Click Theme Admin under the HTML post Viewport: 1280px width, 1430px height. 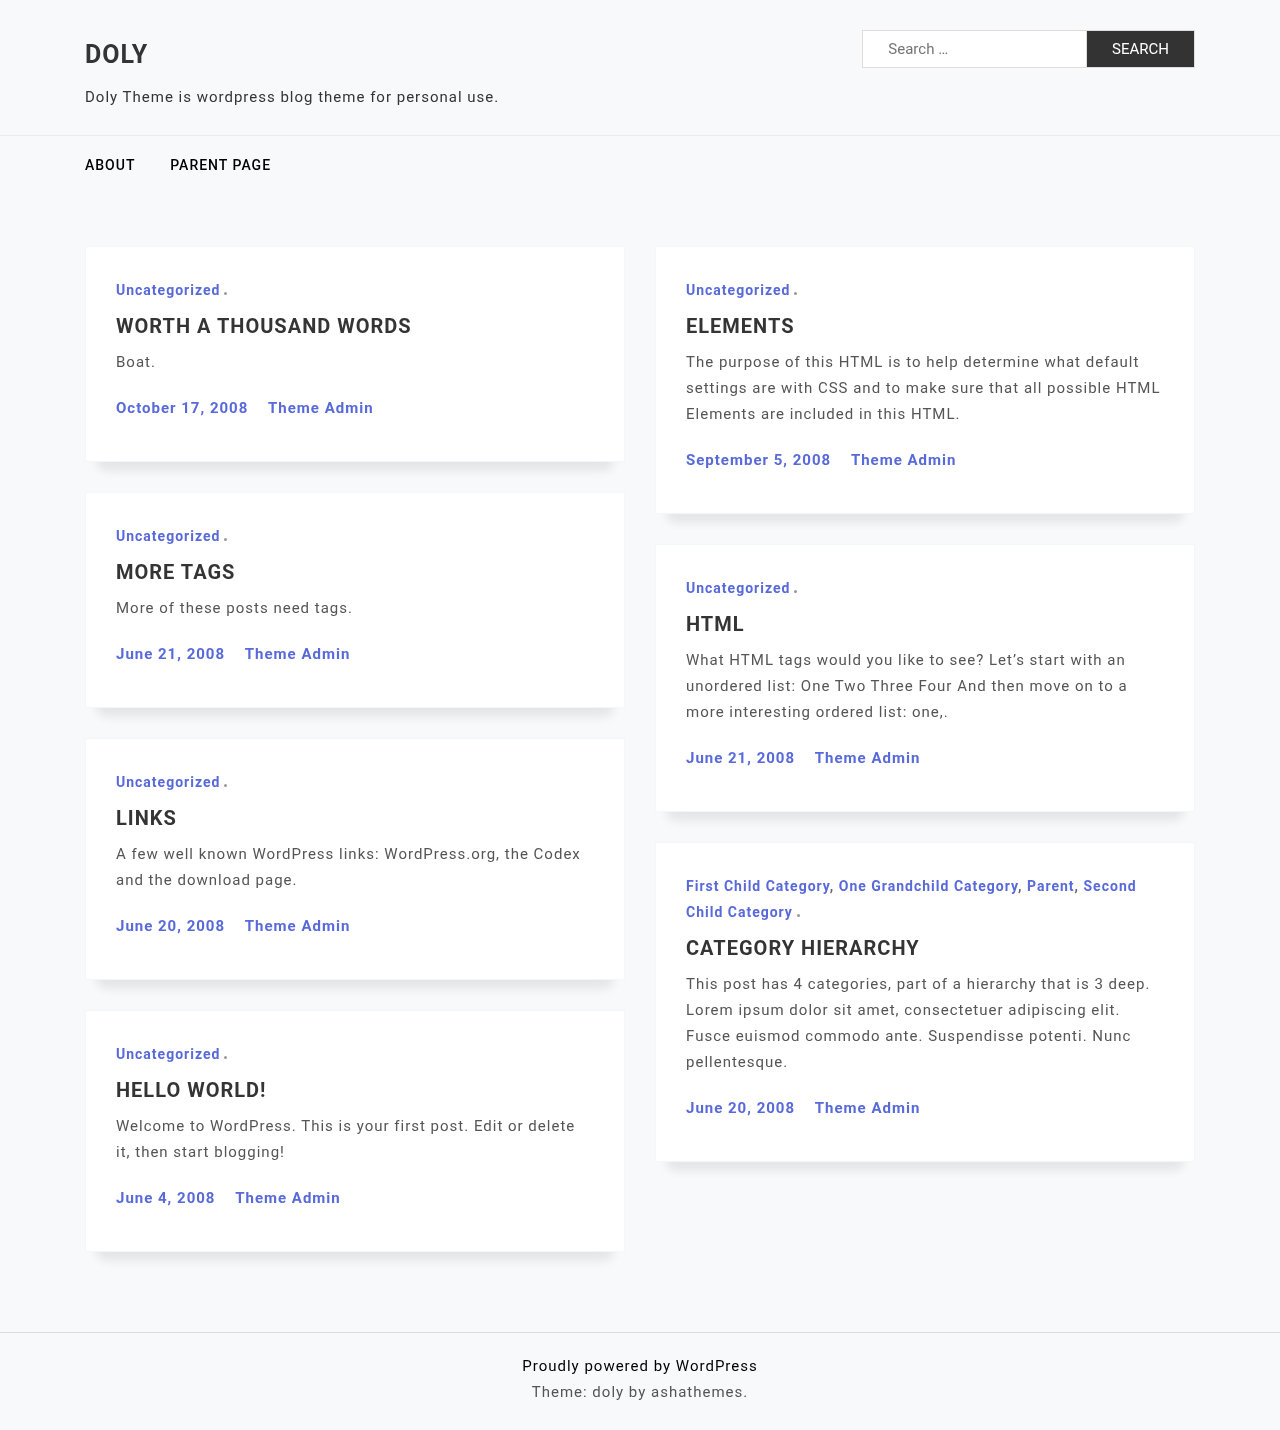tap(867, 758)
